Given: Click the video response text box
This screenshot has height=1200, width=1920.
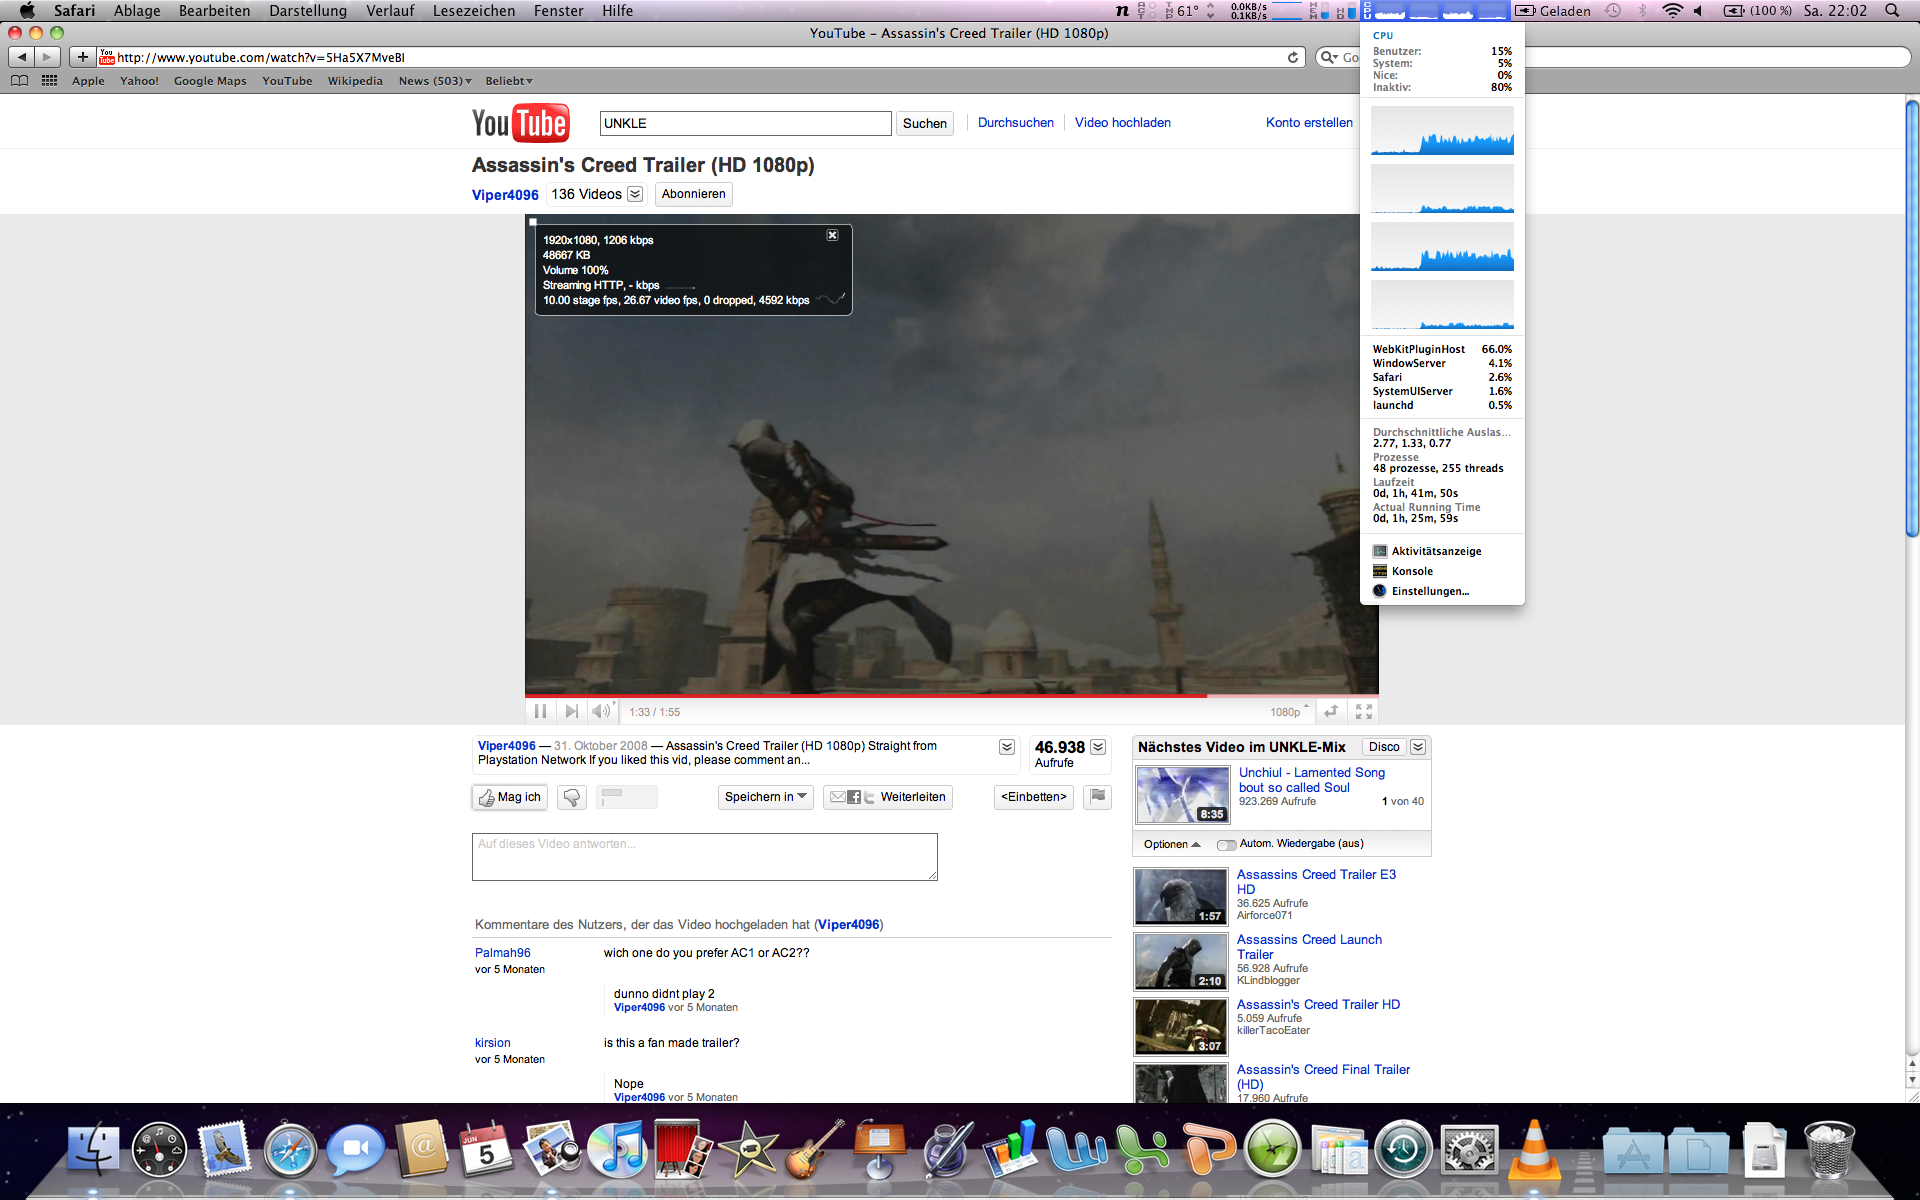Looking at the screenshot, I should (705, 857).
